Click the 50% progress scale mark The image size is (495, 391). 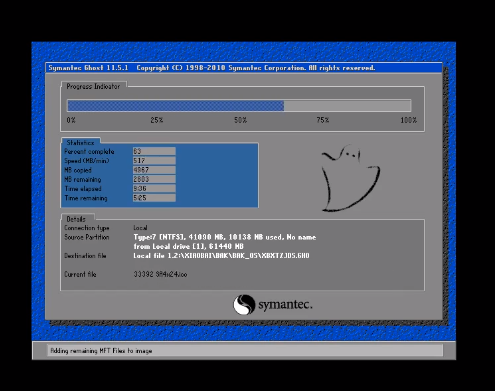[x=240, y=120]
